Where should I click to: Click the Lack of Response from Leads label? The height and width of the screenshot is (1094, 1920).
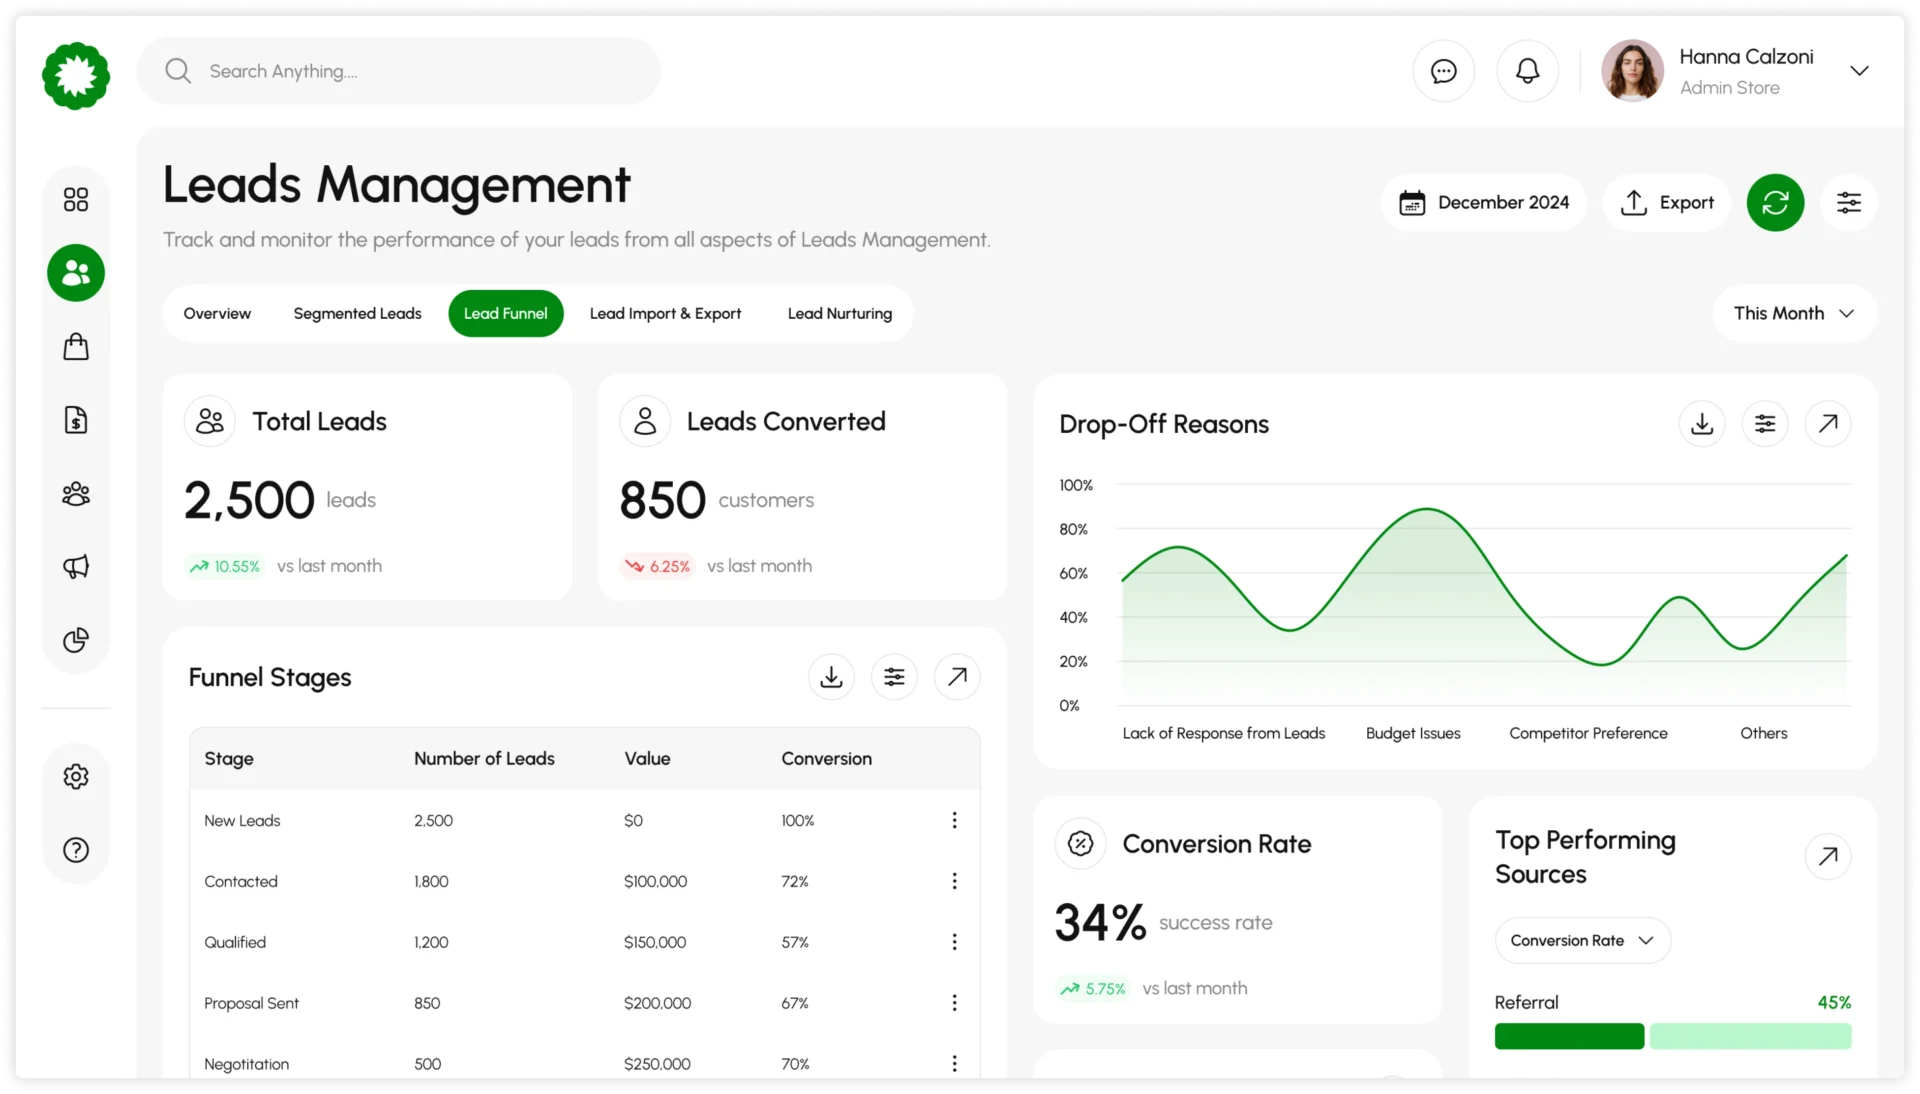click(1223, 733)
